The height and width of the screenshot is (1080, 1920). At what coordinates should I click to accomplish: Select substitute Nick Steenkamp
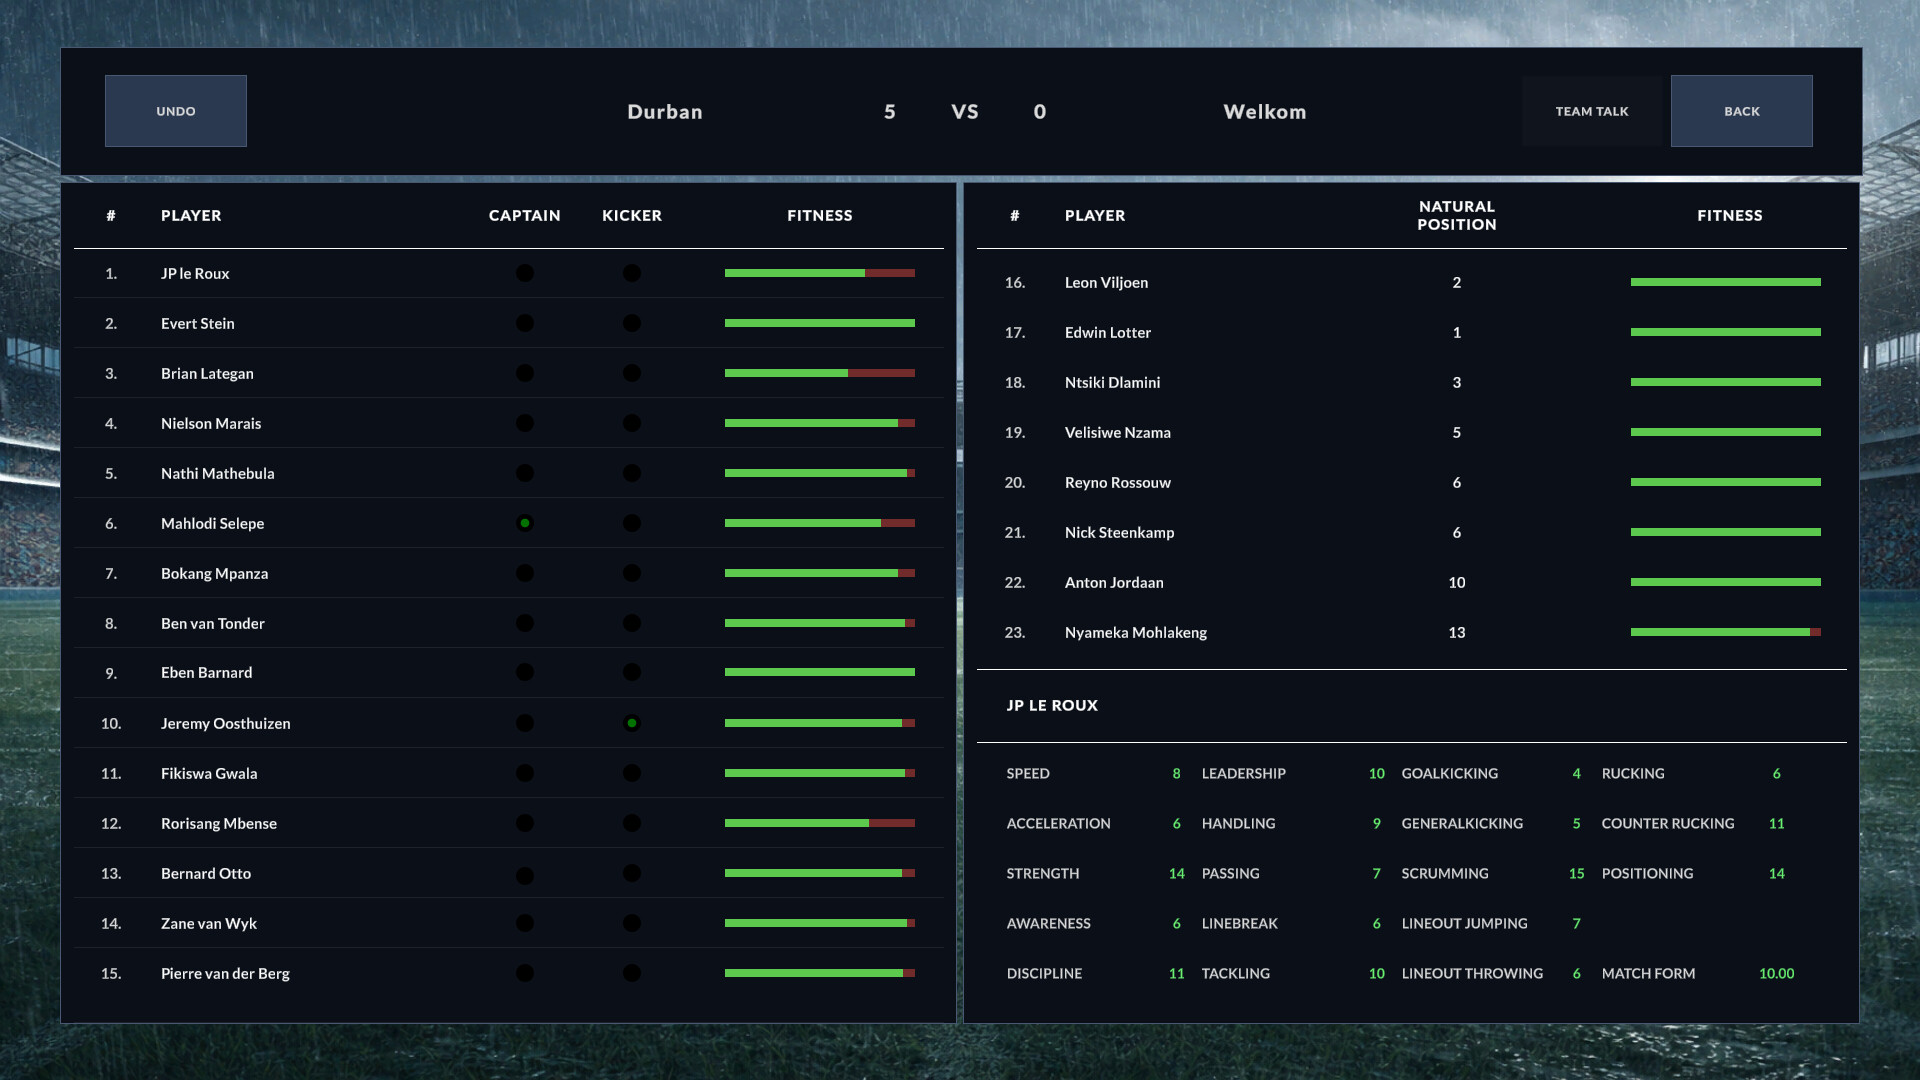(x=1119, y=532)
